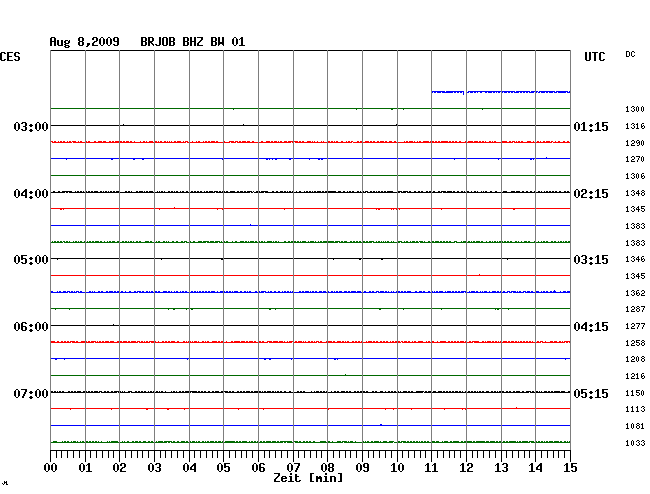Click the DC value '1346'
This screenshot has height=494, width=650.
coord(635,259)
